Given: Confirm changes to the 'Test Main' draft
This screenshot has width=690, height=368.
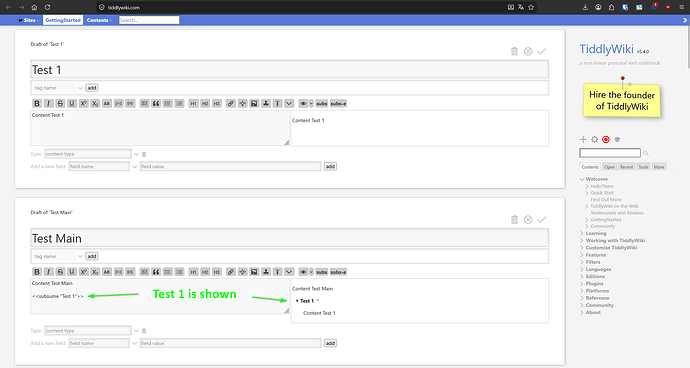Looking at the screenshot, I should point(542,219).
